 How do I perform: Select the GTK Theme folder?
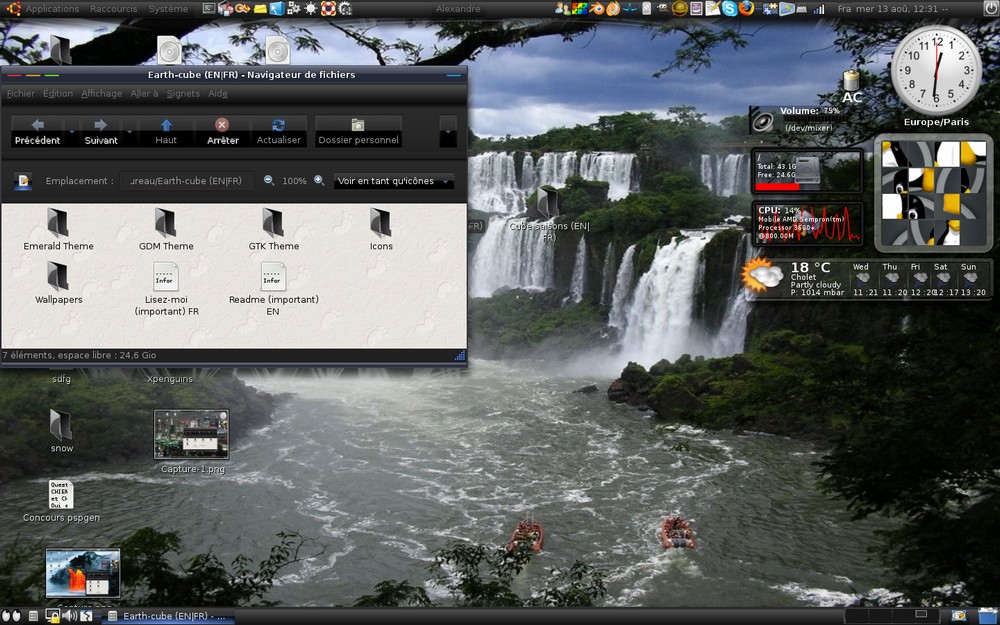click(x=274, y=230)
